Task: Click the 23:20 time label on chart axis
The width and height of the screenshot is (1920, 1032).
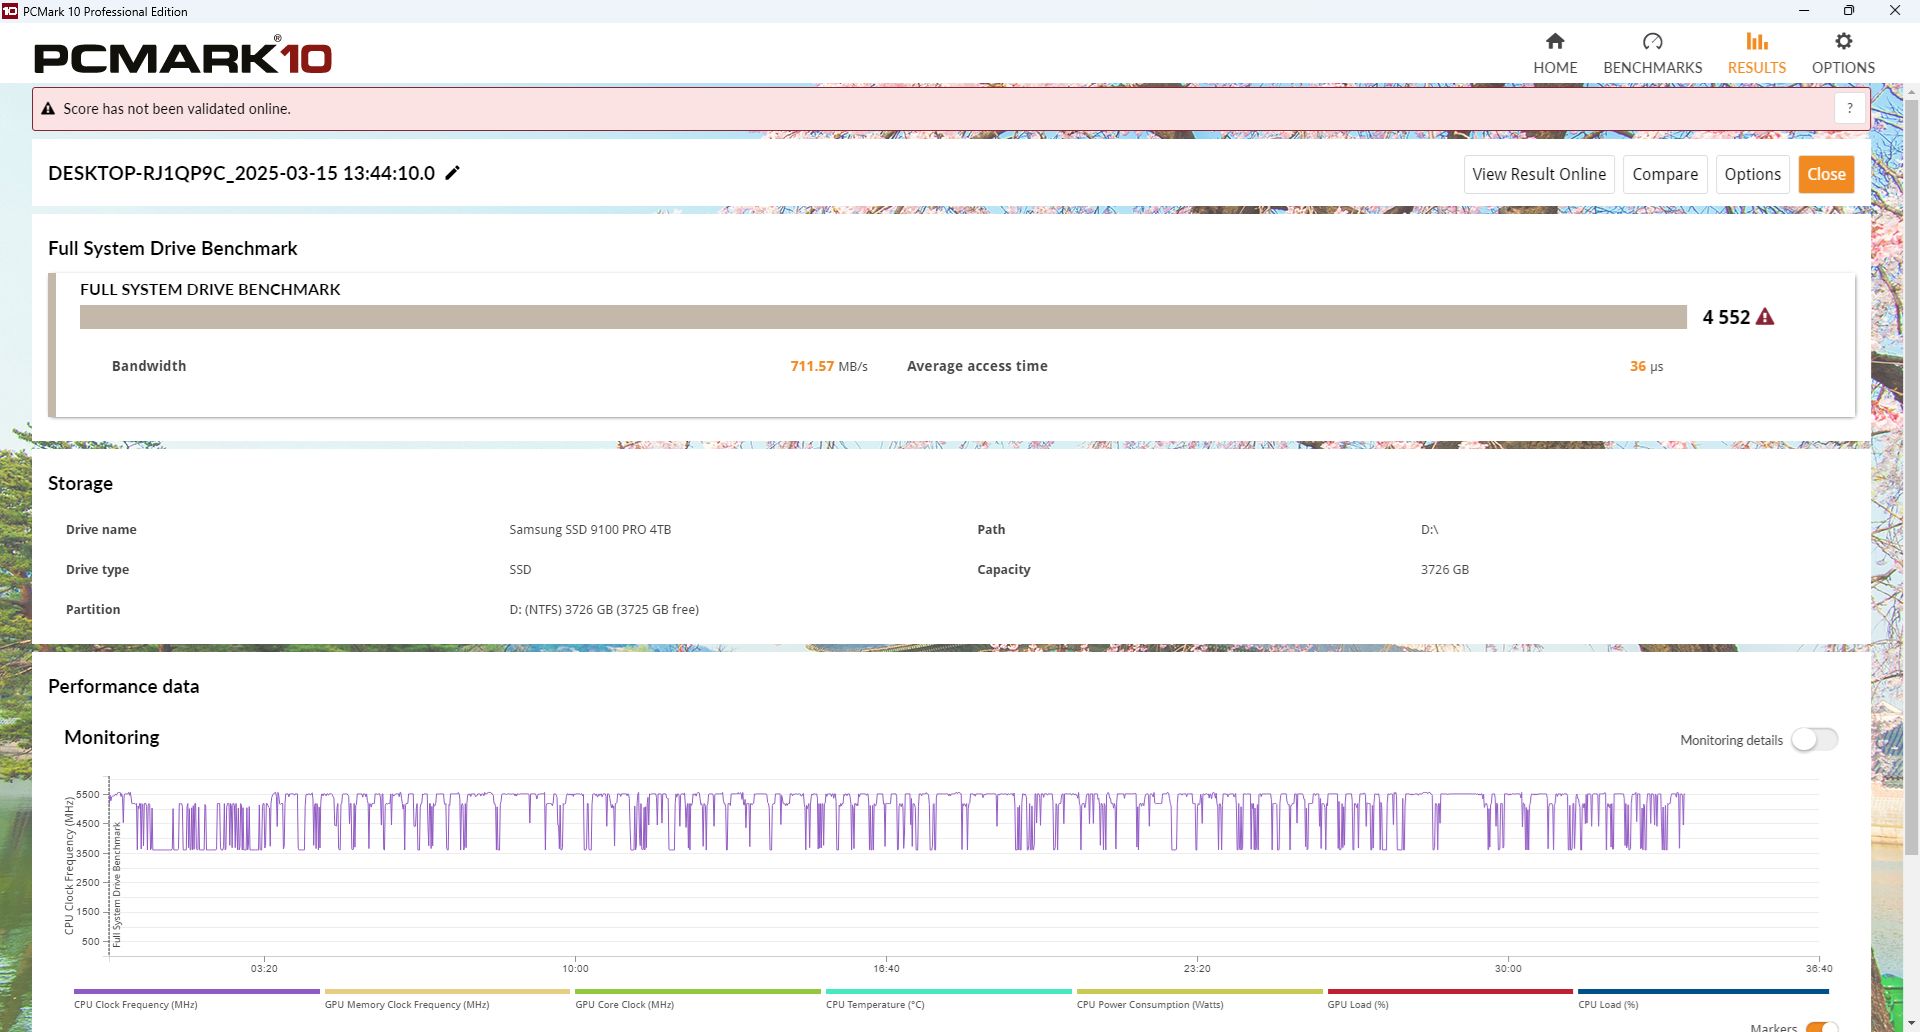Action: (1197, 968)
